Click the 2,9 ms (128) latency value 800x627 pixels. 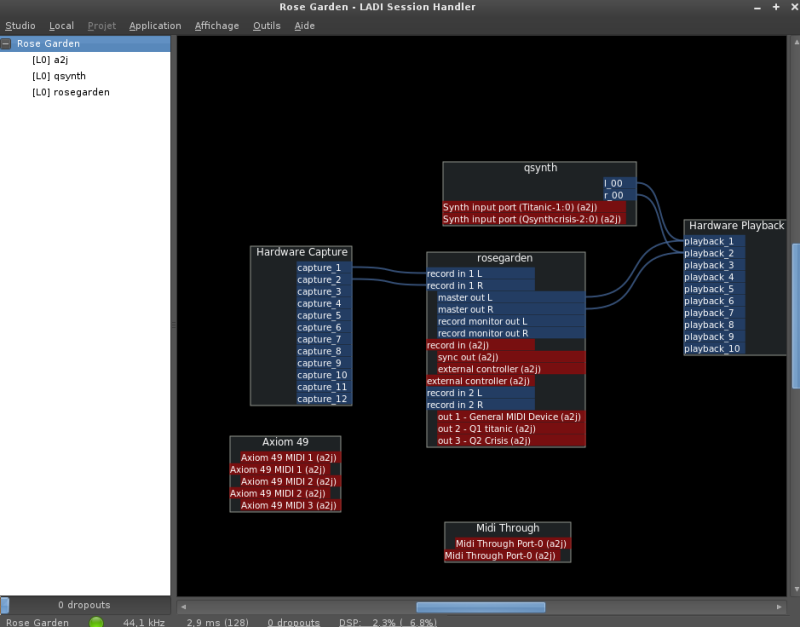click(x=218, y=622)
